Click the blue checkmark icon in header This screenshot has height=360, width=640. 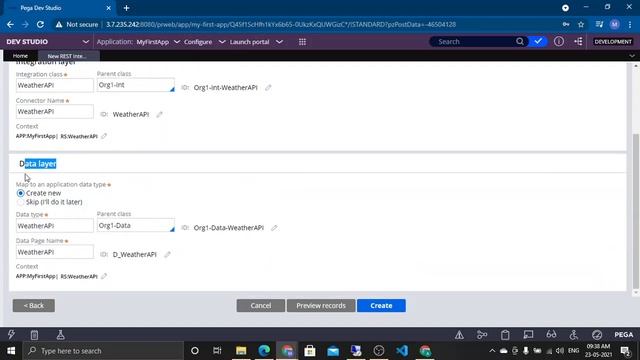[538, 41]
